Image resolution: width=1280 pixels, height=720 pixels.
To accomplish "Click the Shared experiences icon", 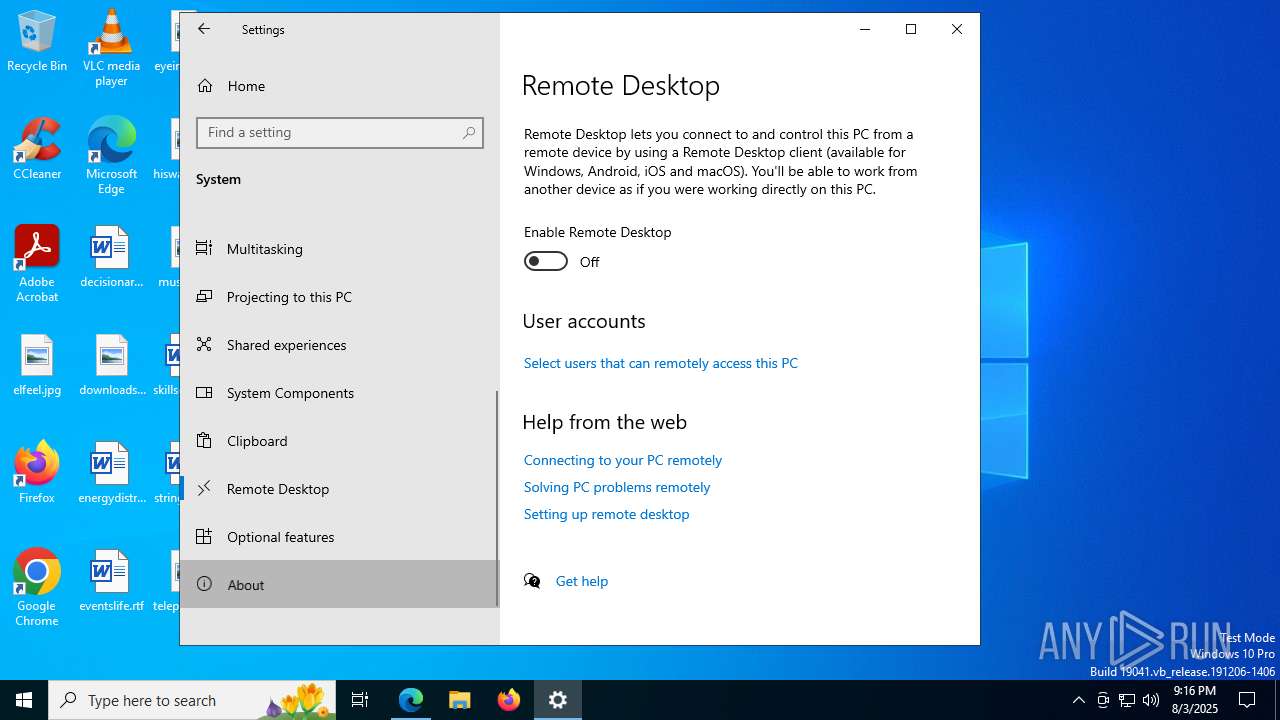I will (204, 344).
